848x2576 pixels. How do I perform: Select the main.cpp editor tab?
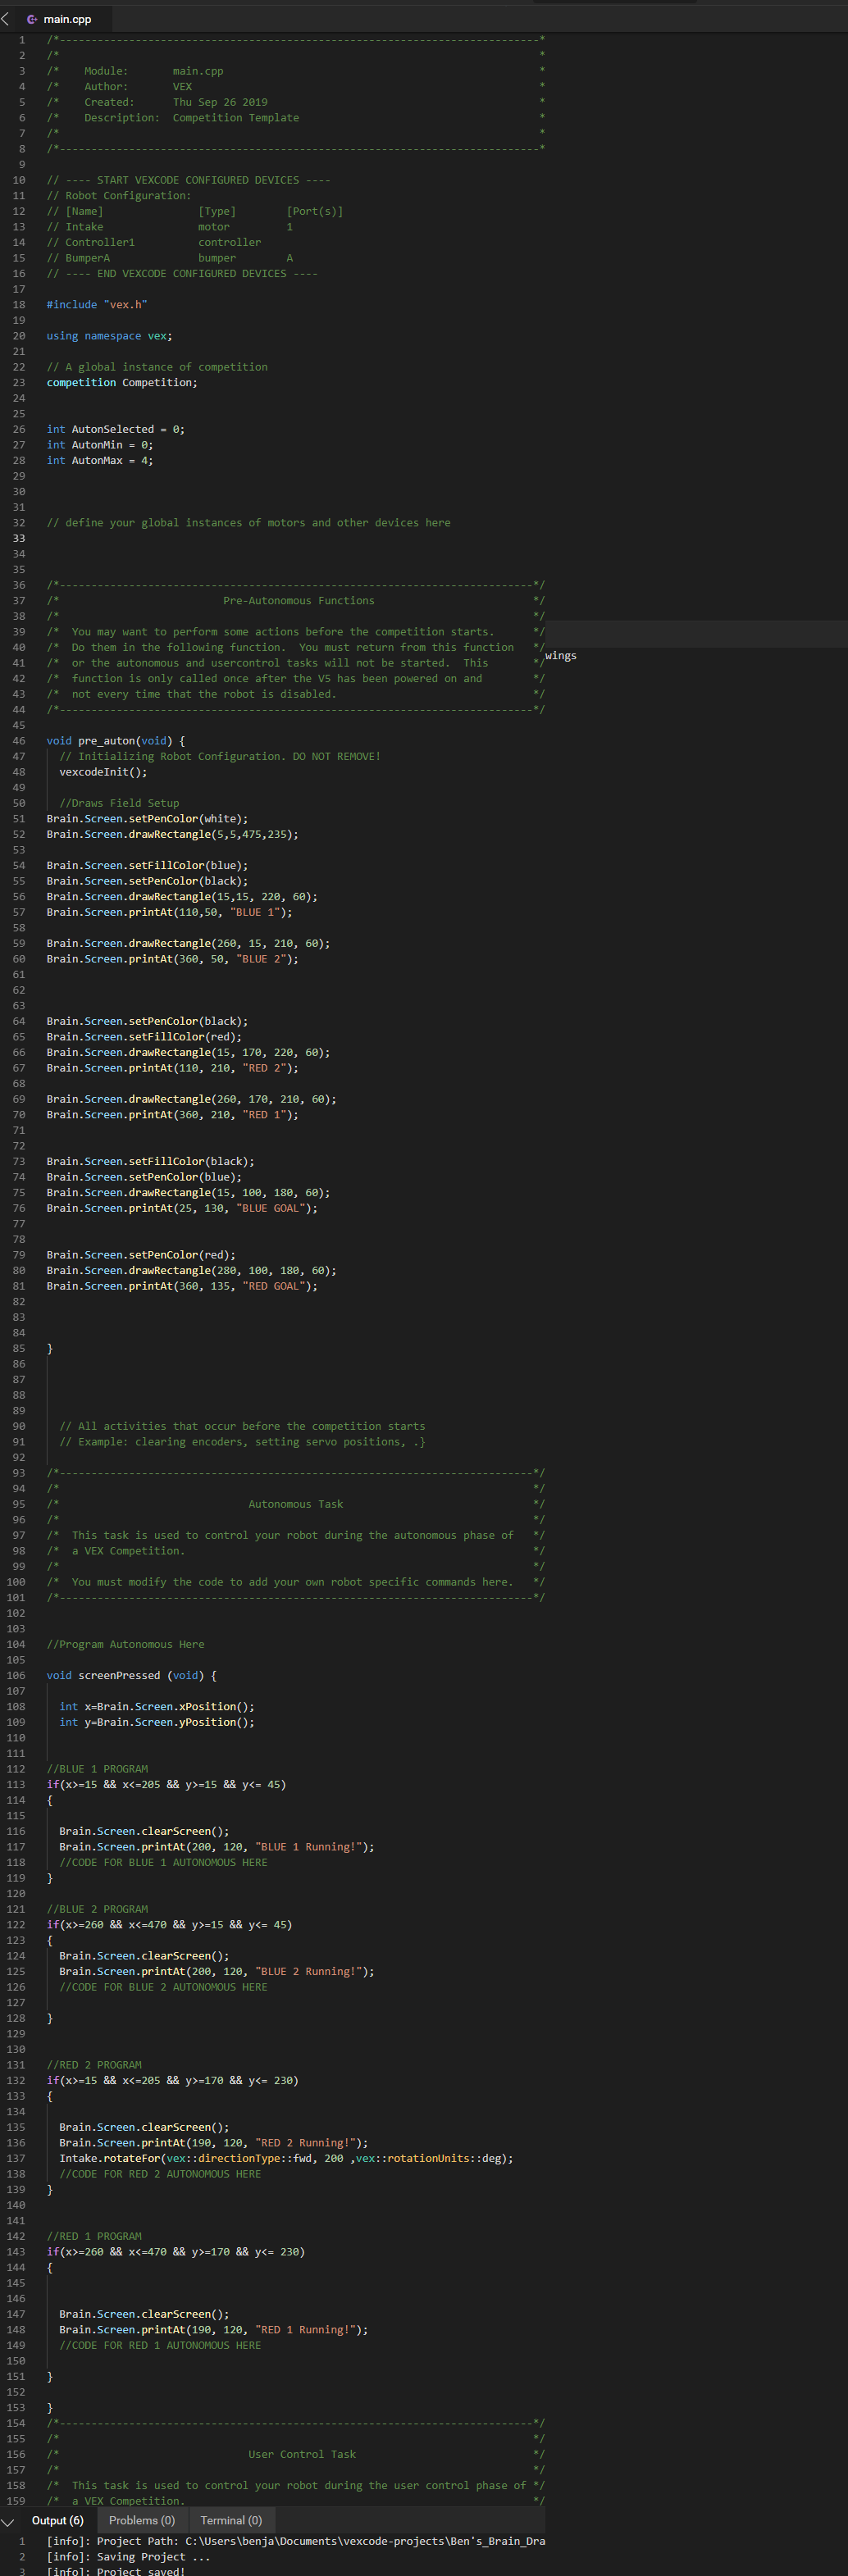tap(66, 19)
